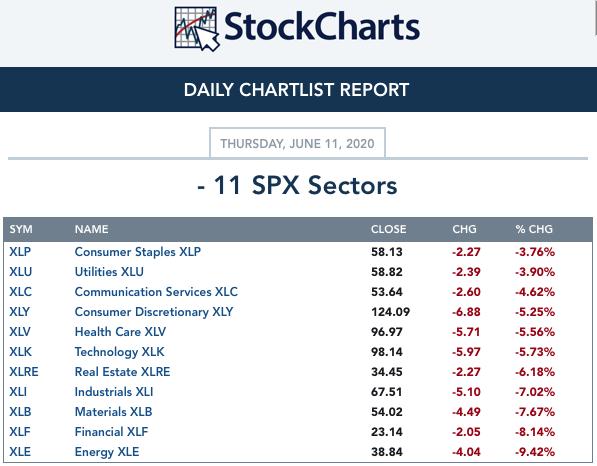This screenshot has height=466, width=597.
Task: Click the % CHG column header
Action: [x=534, y=229]
